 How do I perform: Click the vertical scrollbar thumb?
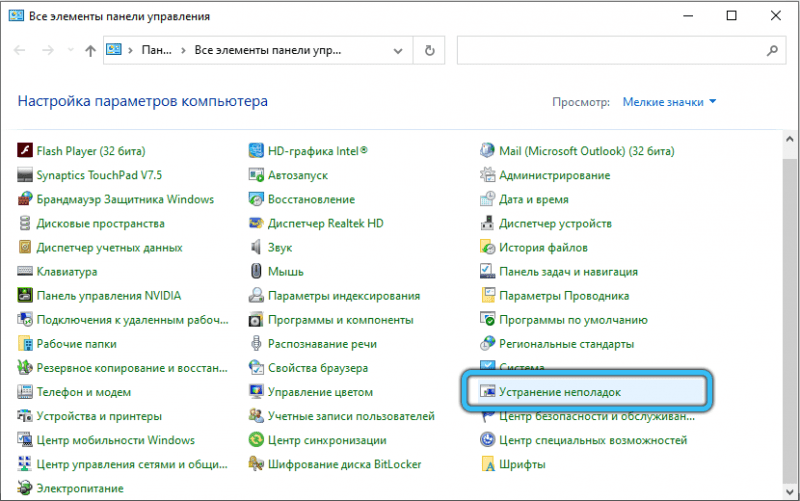point(790,319)
